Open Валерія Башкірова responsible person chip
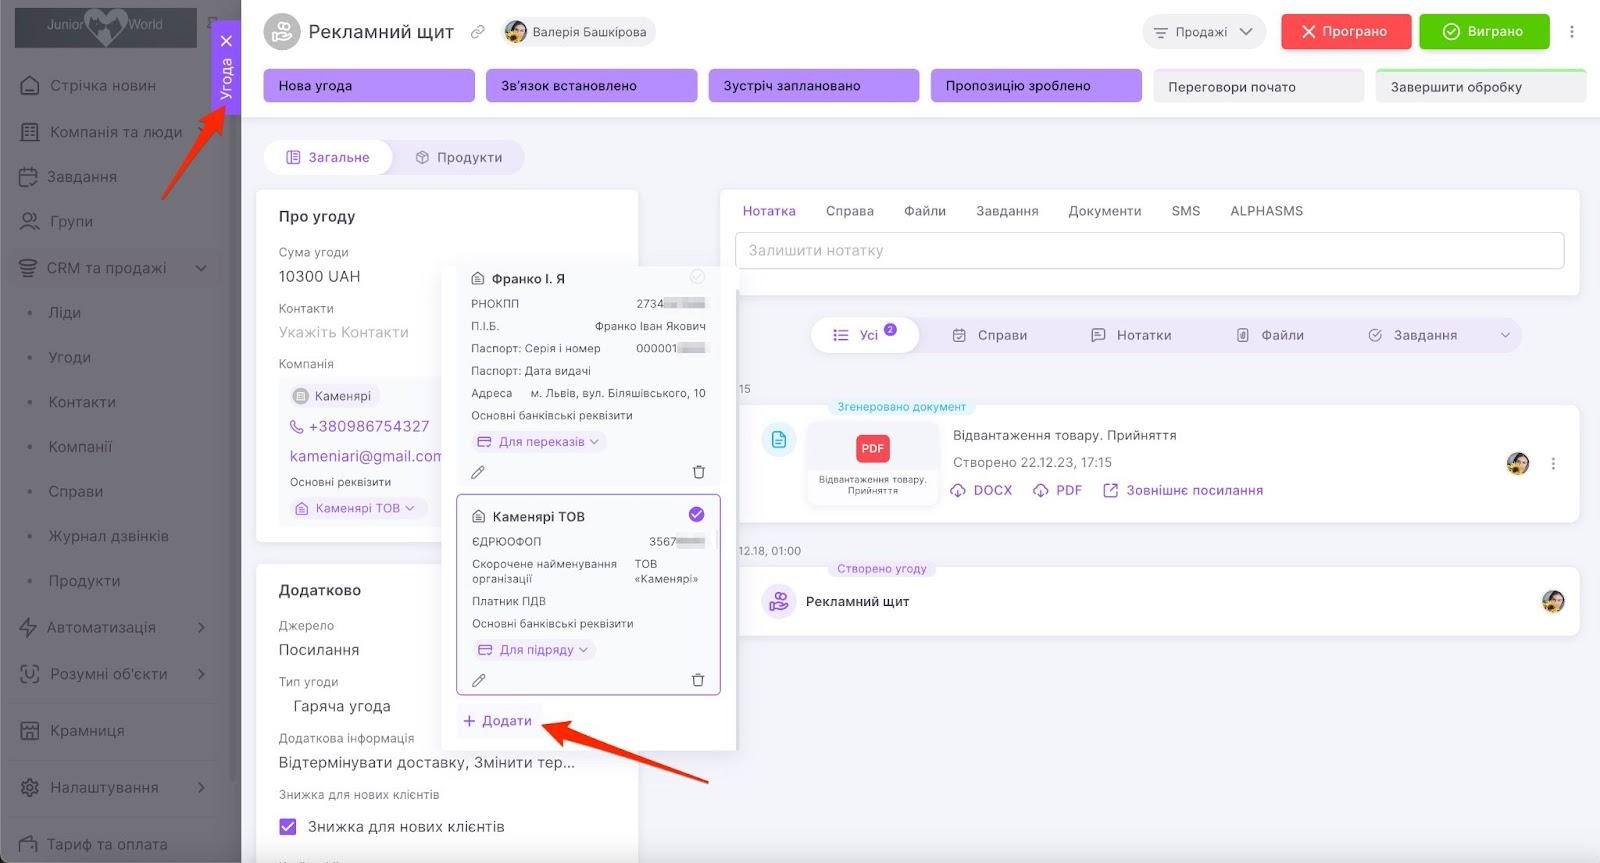This screenshot has width=1600, height=863. pos(578,32)
